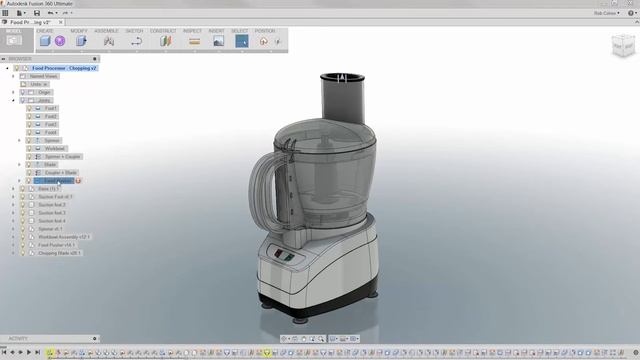The width and height of the screenshot is (640, 360).
Task: Open the Viewports layout icon
Action: [354, 339]
